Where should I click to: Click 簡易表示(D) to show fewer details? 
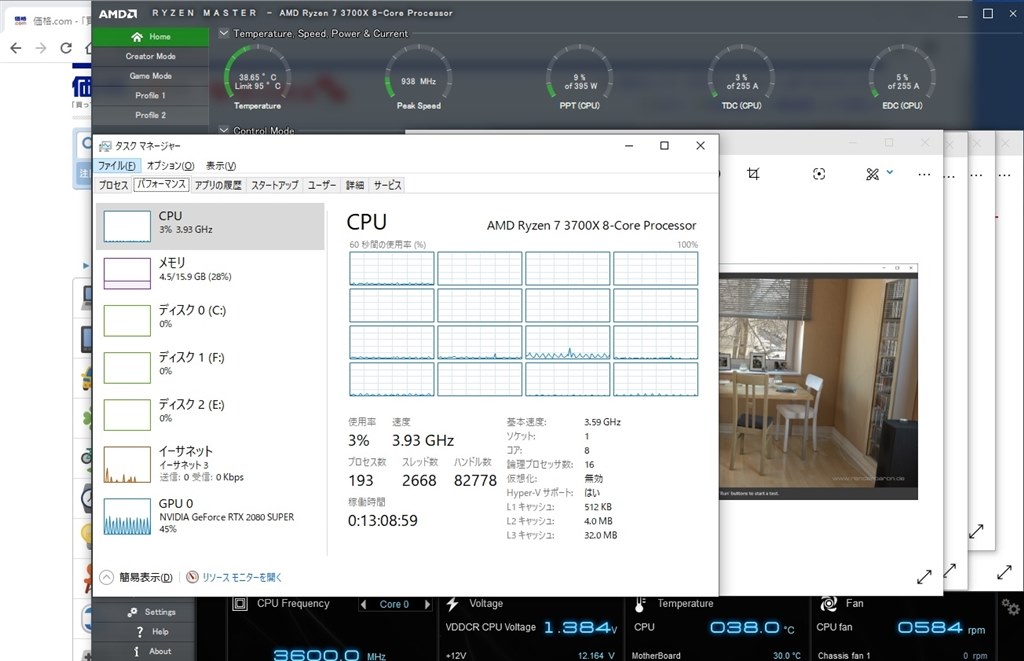(136, 577)
